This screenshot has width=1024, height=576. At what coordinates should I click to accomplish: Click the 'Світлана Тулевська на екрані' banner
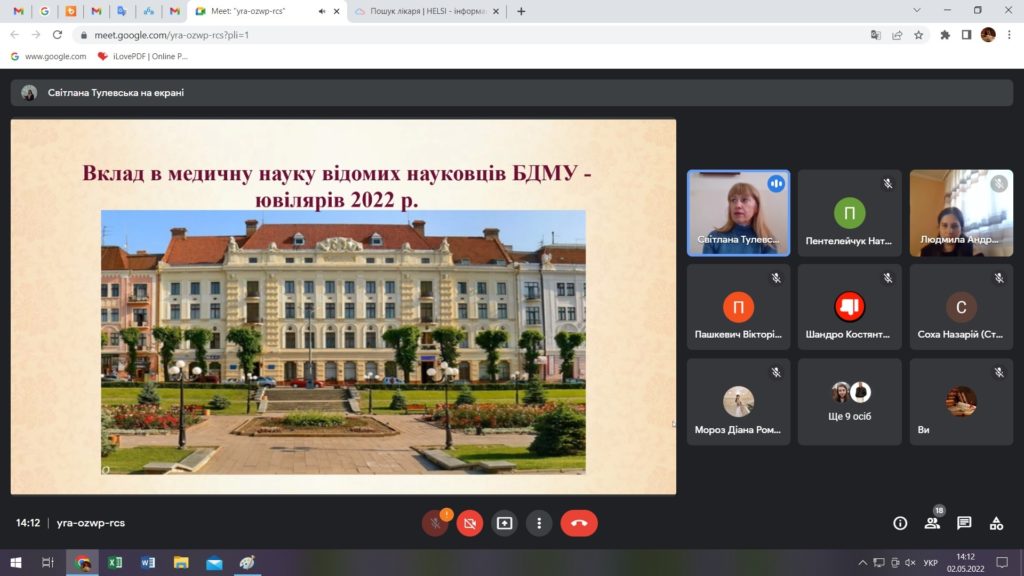pyautogui.click(x=511, y=93)
